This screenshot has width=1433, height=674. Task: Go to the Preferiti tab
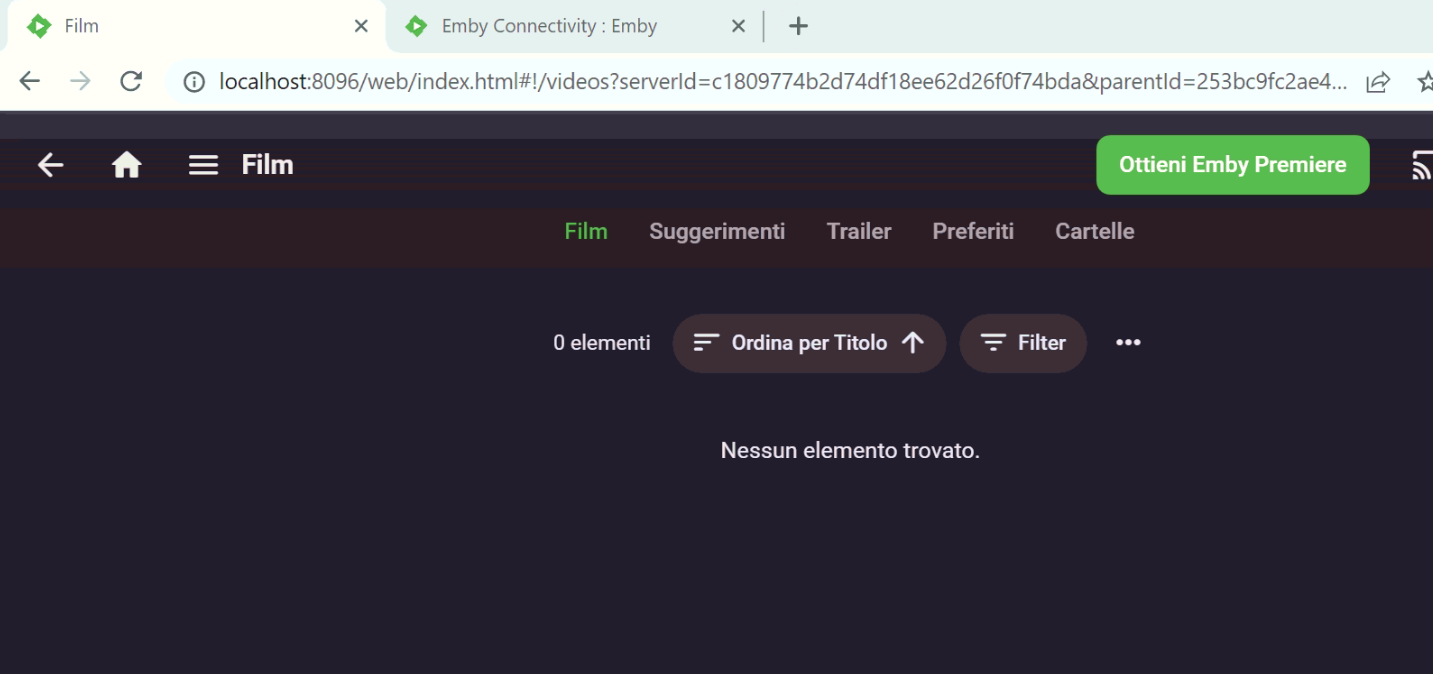[x=973, y=232]
